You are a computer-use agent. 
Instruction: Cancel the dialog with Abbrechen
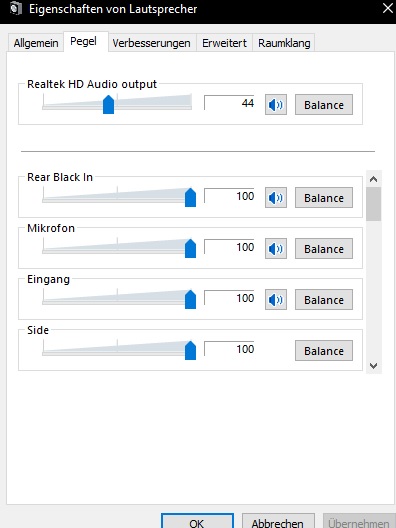pyautogui.click(x=278, y=521)
